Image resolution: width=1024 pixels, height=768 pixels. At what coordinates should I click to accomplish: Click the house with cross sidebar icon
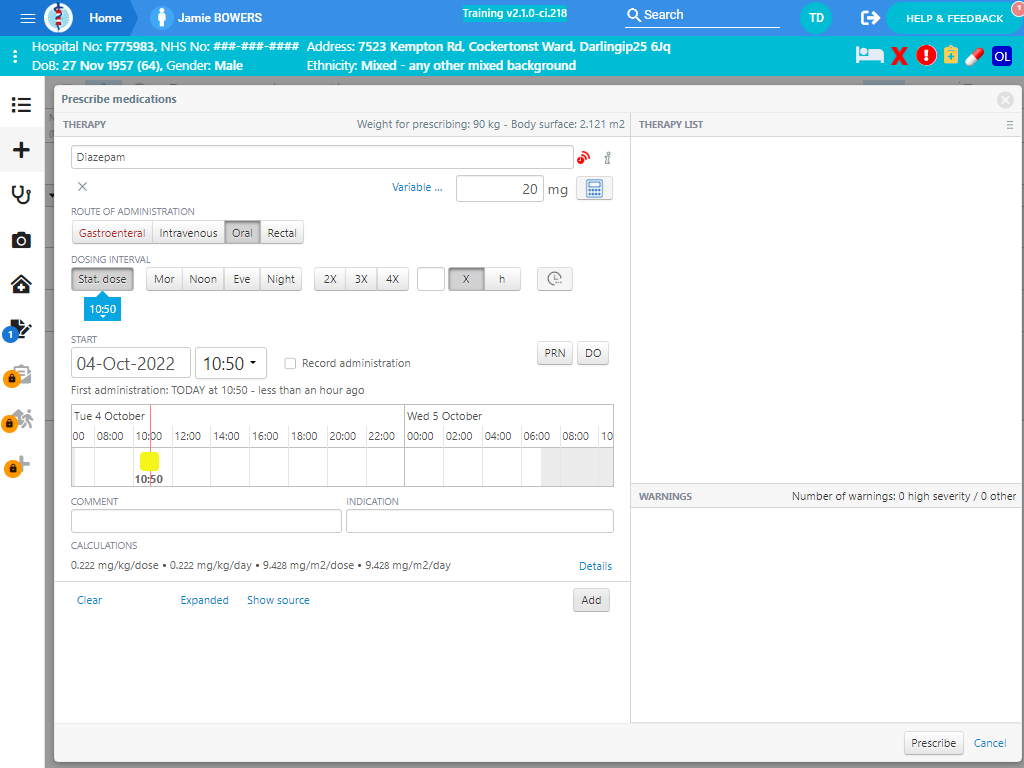coord(22,284)
